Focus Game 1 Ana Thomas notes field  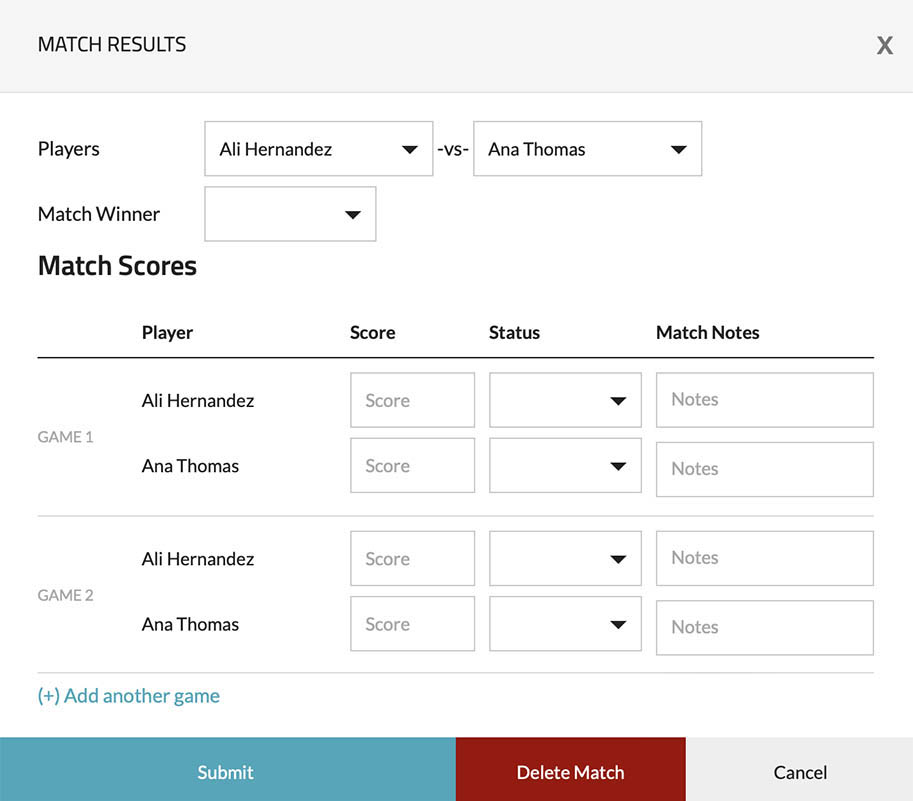pyautogui.click(x=764, y=469)
